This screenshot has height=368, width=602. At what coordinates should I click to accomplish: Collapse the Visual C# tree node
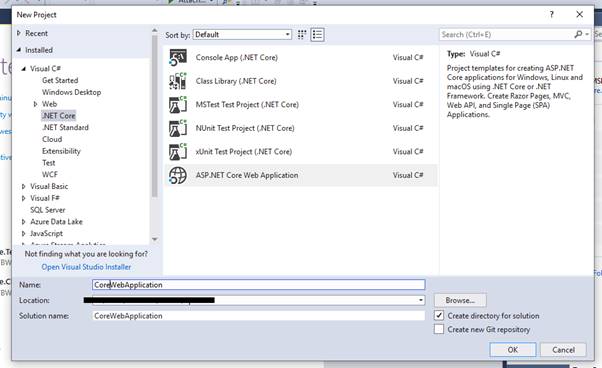coord(23,69)
